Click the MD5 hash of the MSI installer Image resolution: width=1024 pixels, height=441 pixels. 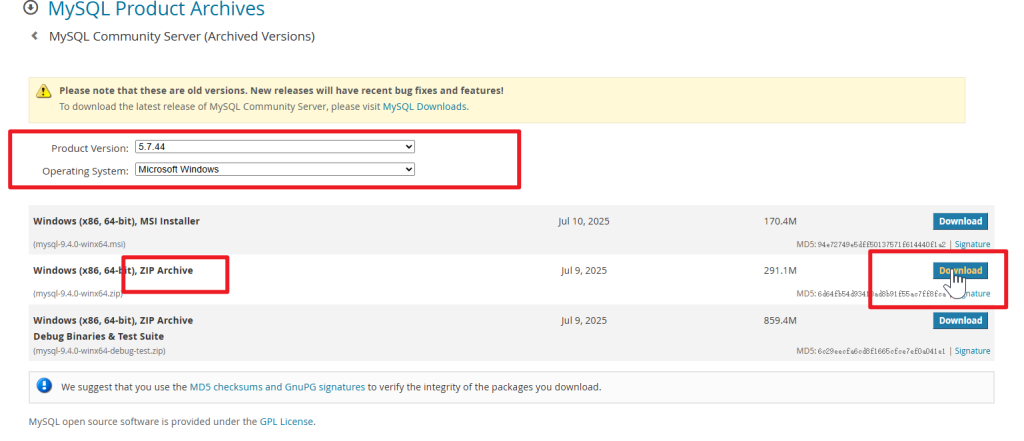(881, 244)
